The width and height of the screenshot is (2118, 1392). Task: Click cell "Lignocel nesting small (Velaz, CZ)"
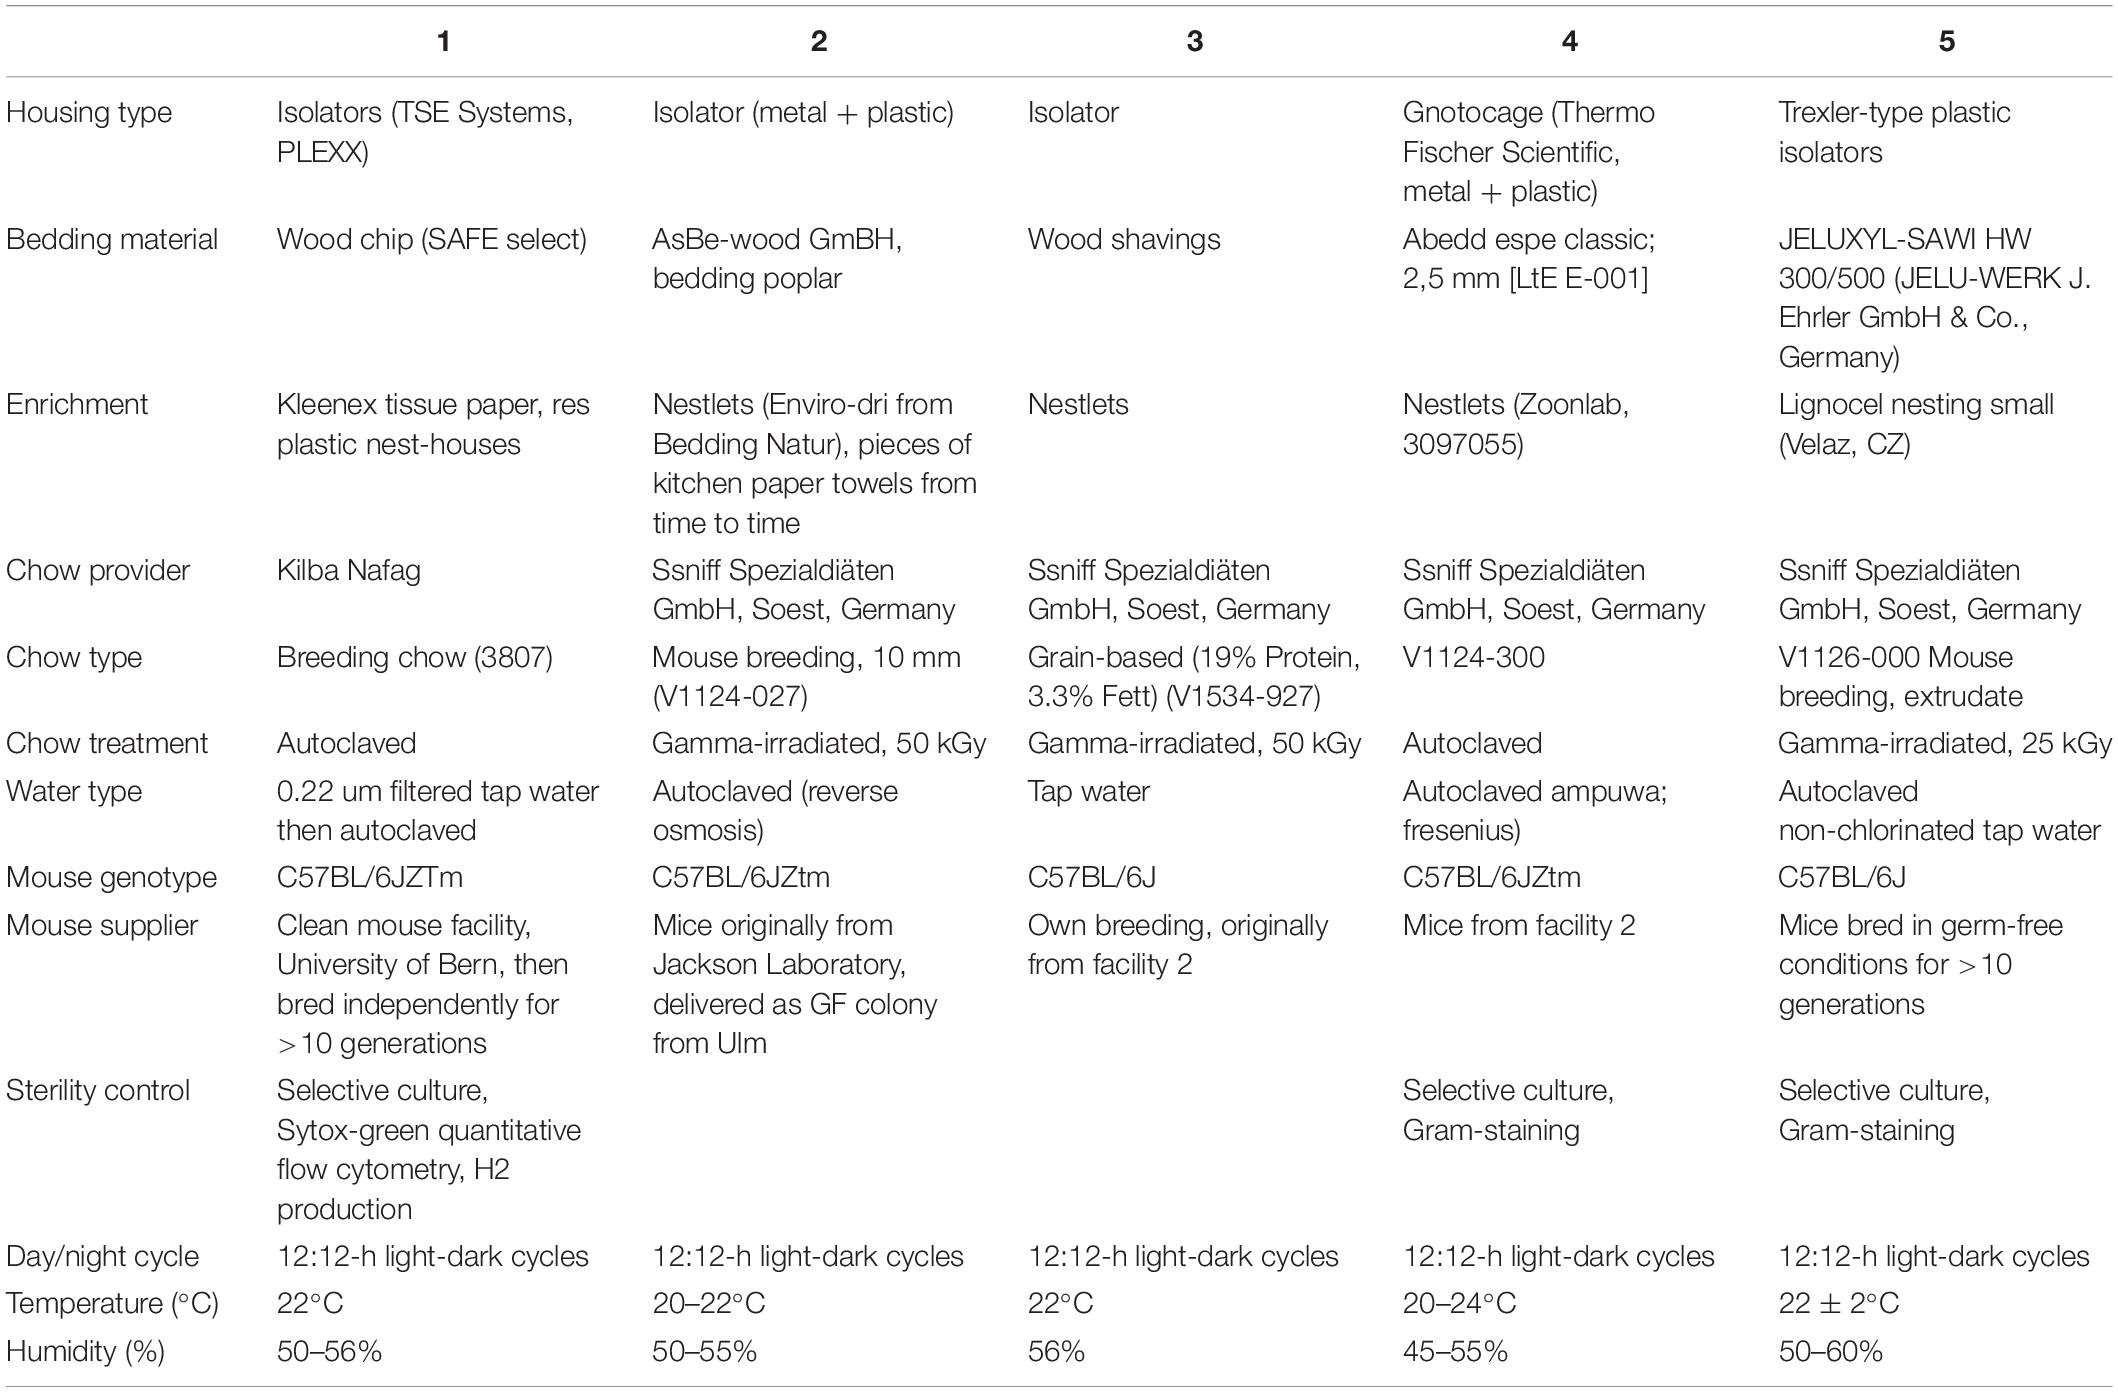[1916, 425]
